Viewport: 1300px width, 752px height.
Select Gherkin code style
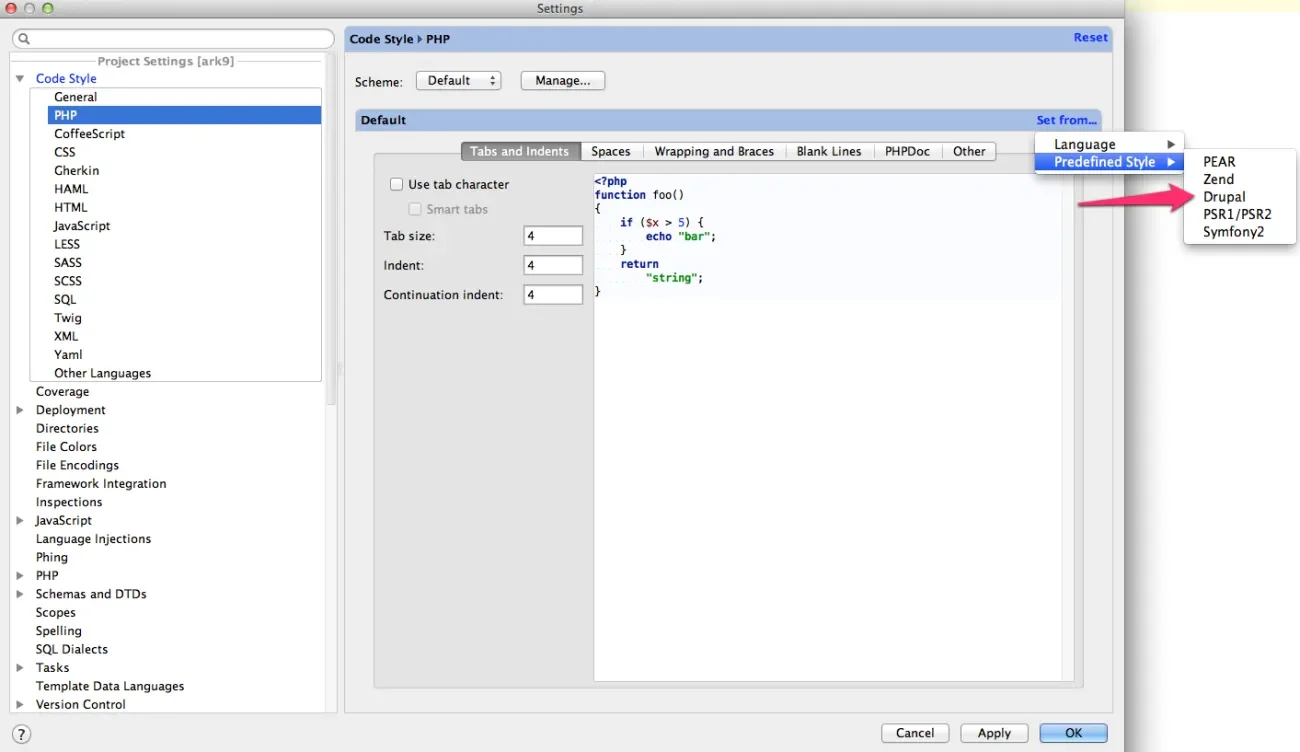click(77, 171)
